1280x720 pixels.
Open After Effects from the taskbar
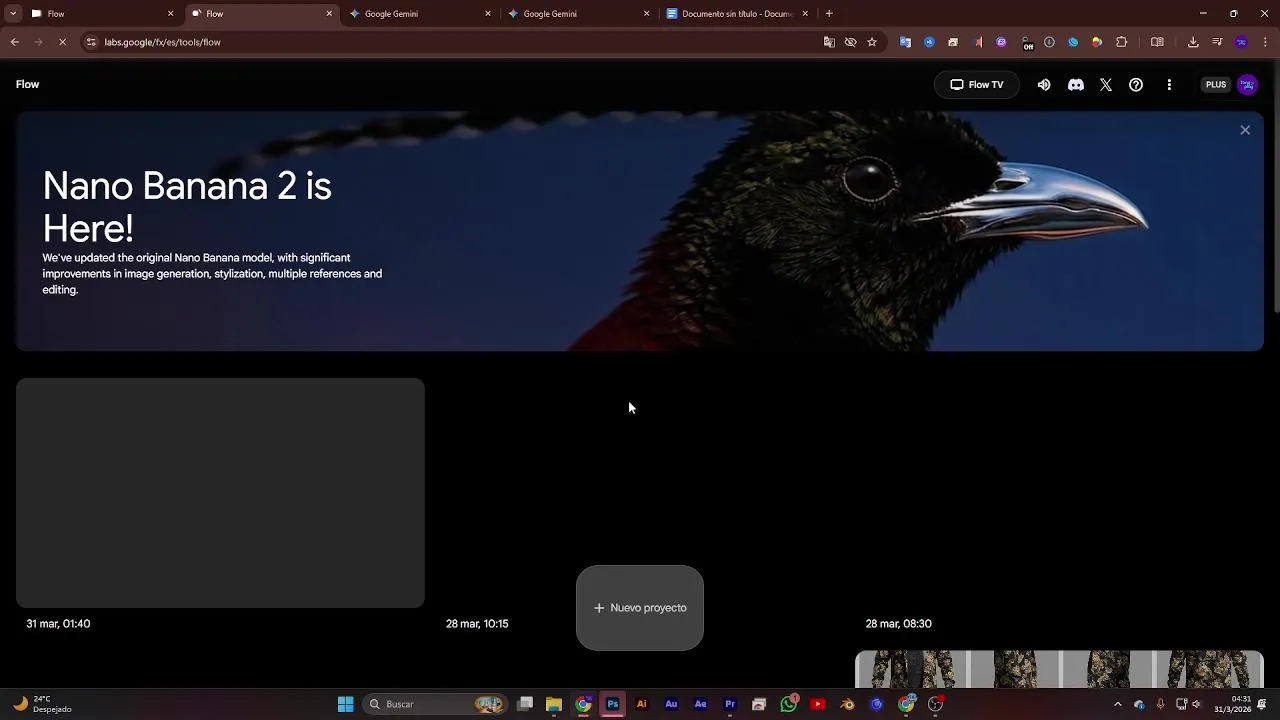point(701,704)
